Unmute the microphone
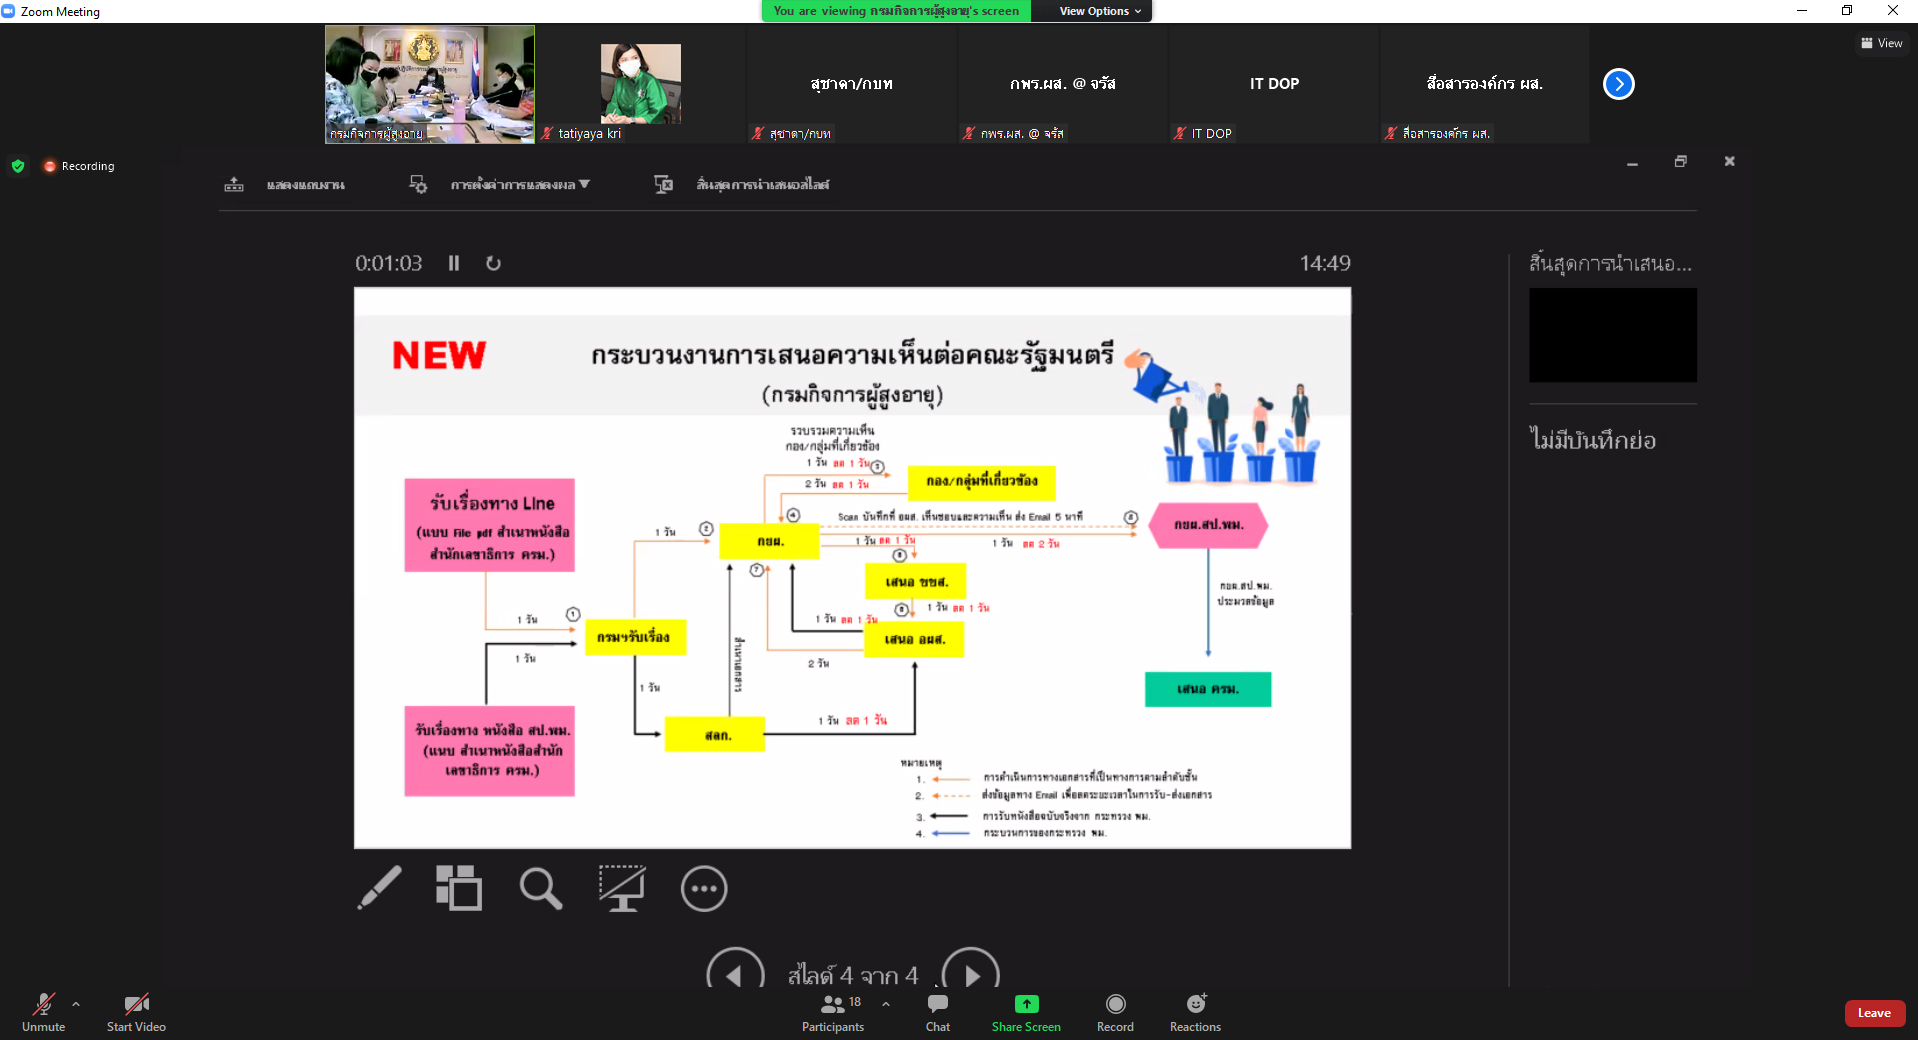 pos(43,1012)
